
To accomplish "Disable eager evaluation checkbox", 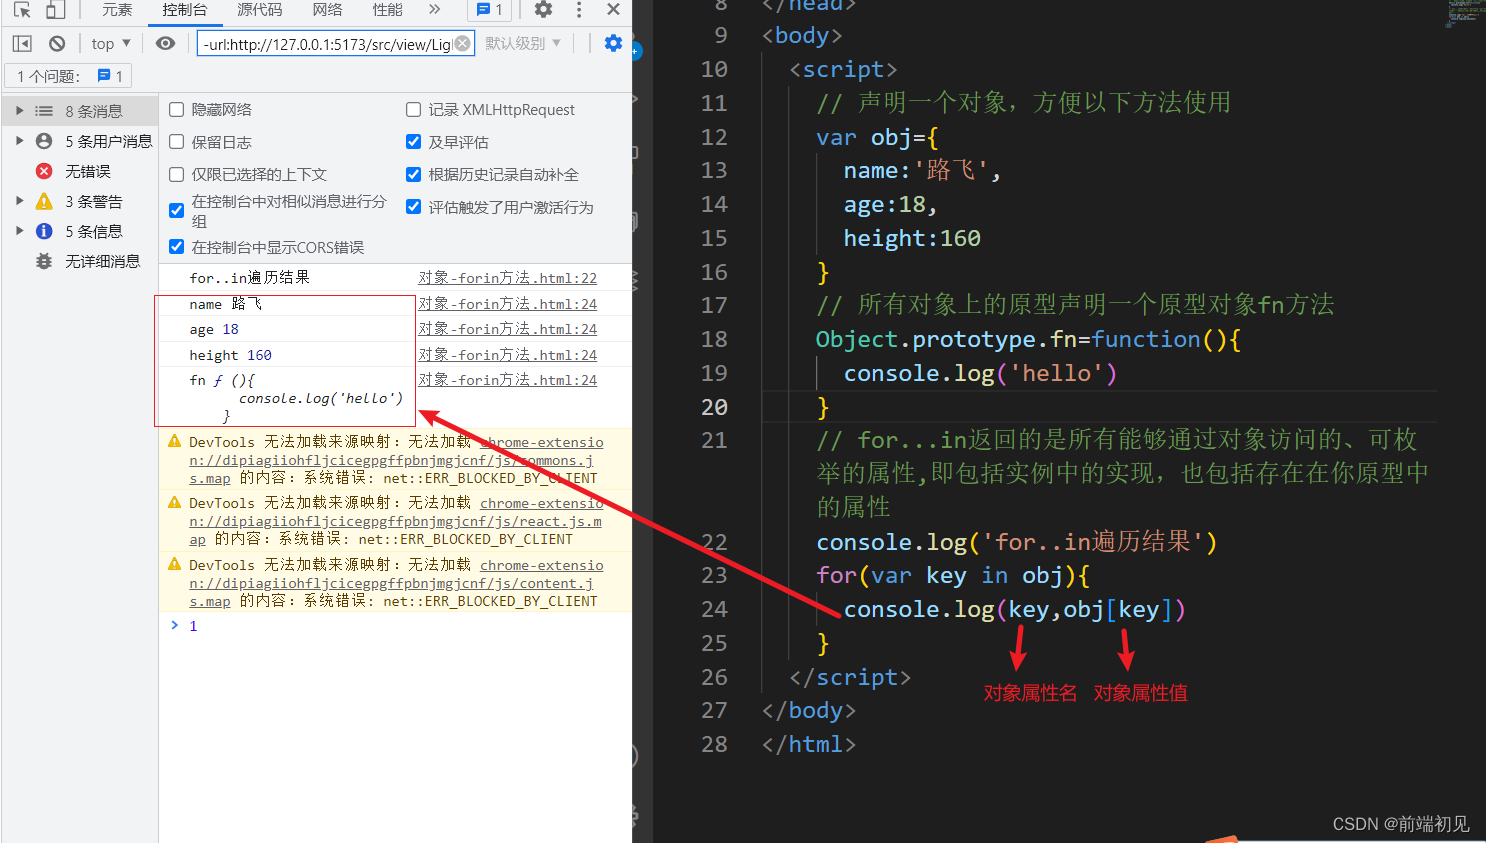I will tap(413, 142).
